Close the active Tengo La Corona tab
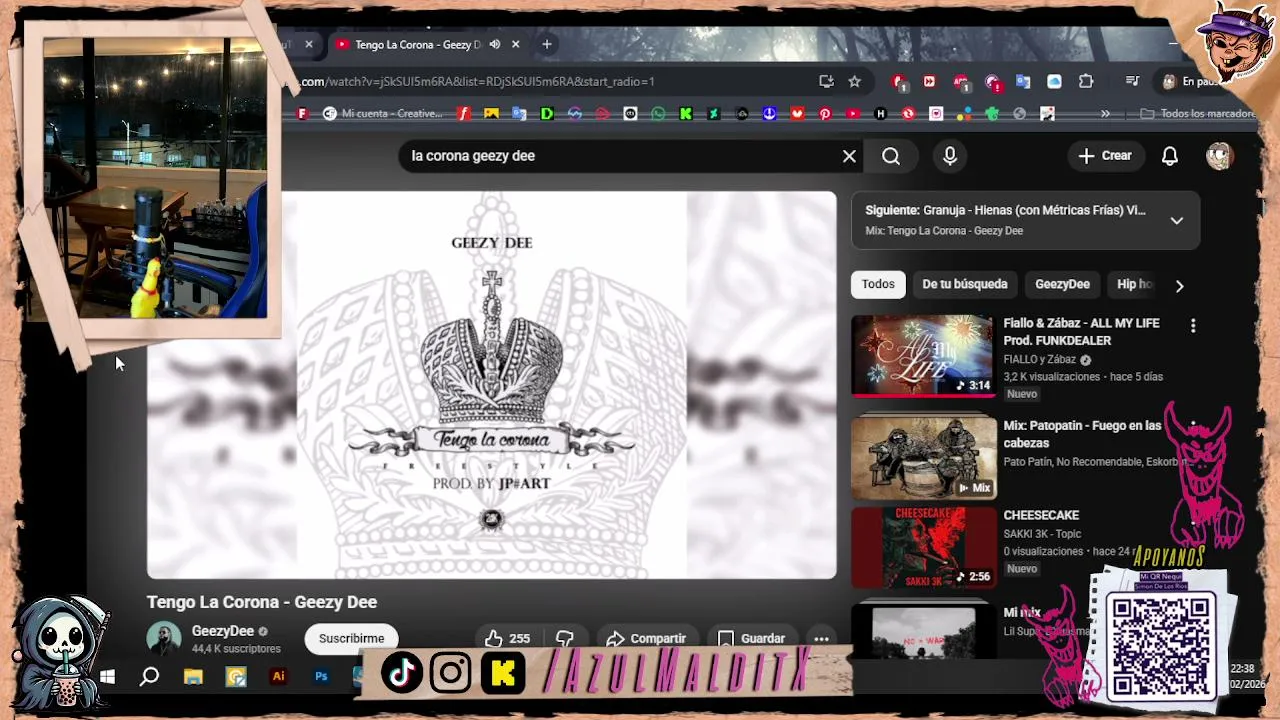Screen dimensions: 1280x720 (x=516, y=44)
